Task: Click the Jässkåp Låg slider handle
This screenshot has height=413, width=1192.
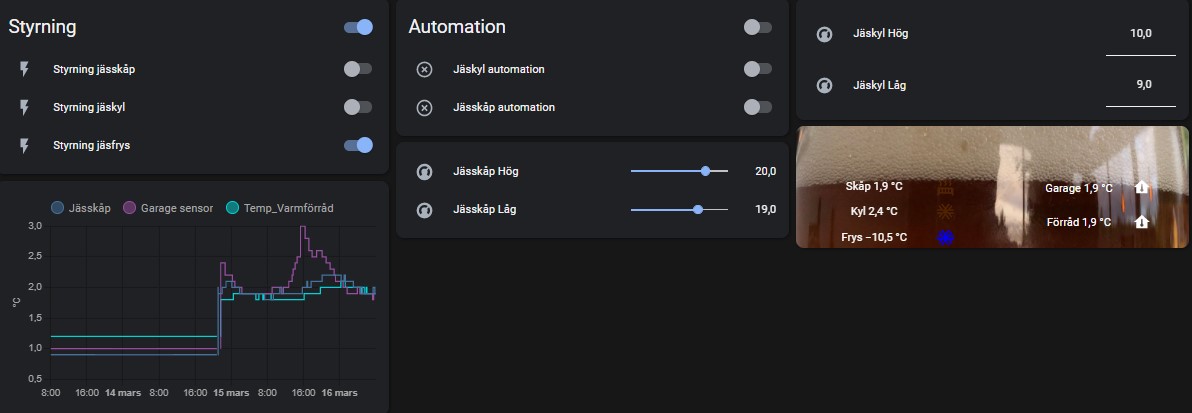Action: coord(698,209)
